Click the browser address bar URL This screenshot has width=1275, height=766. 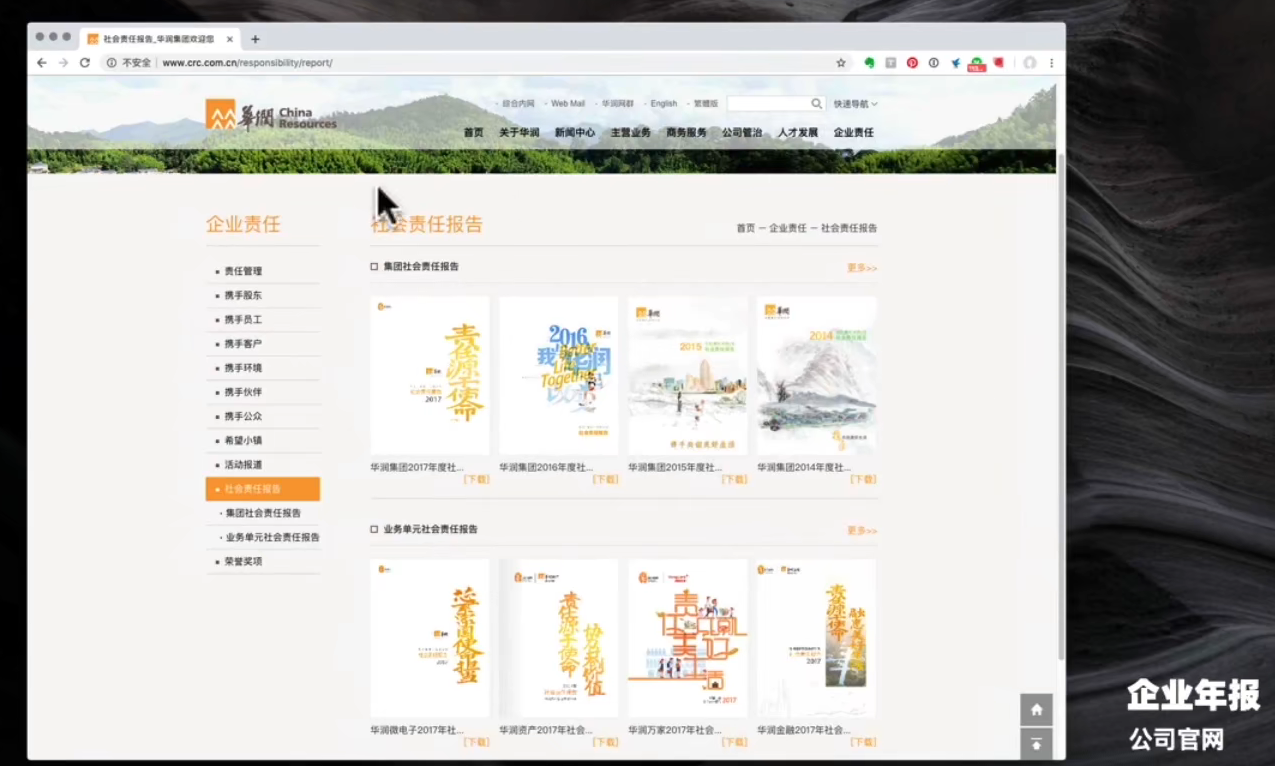[x=247, y=63]
